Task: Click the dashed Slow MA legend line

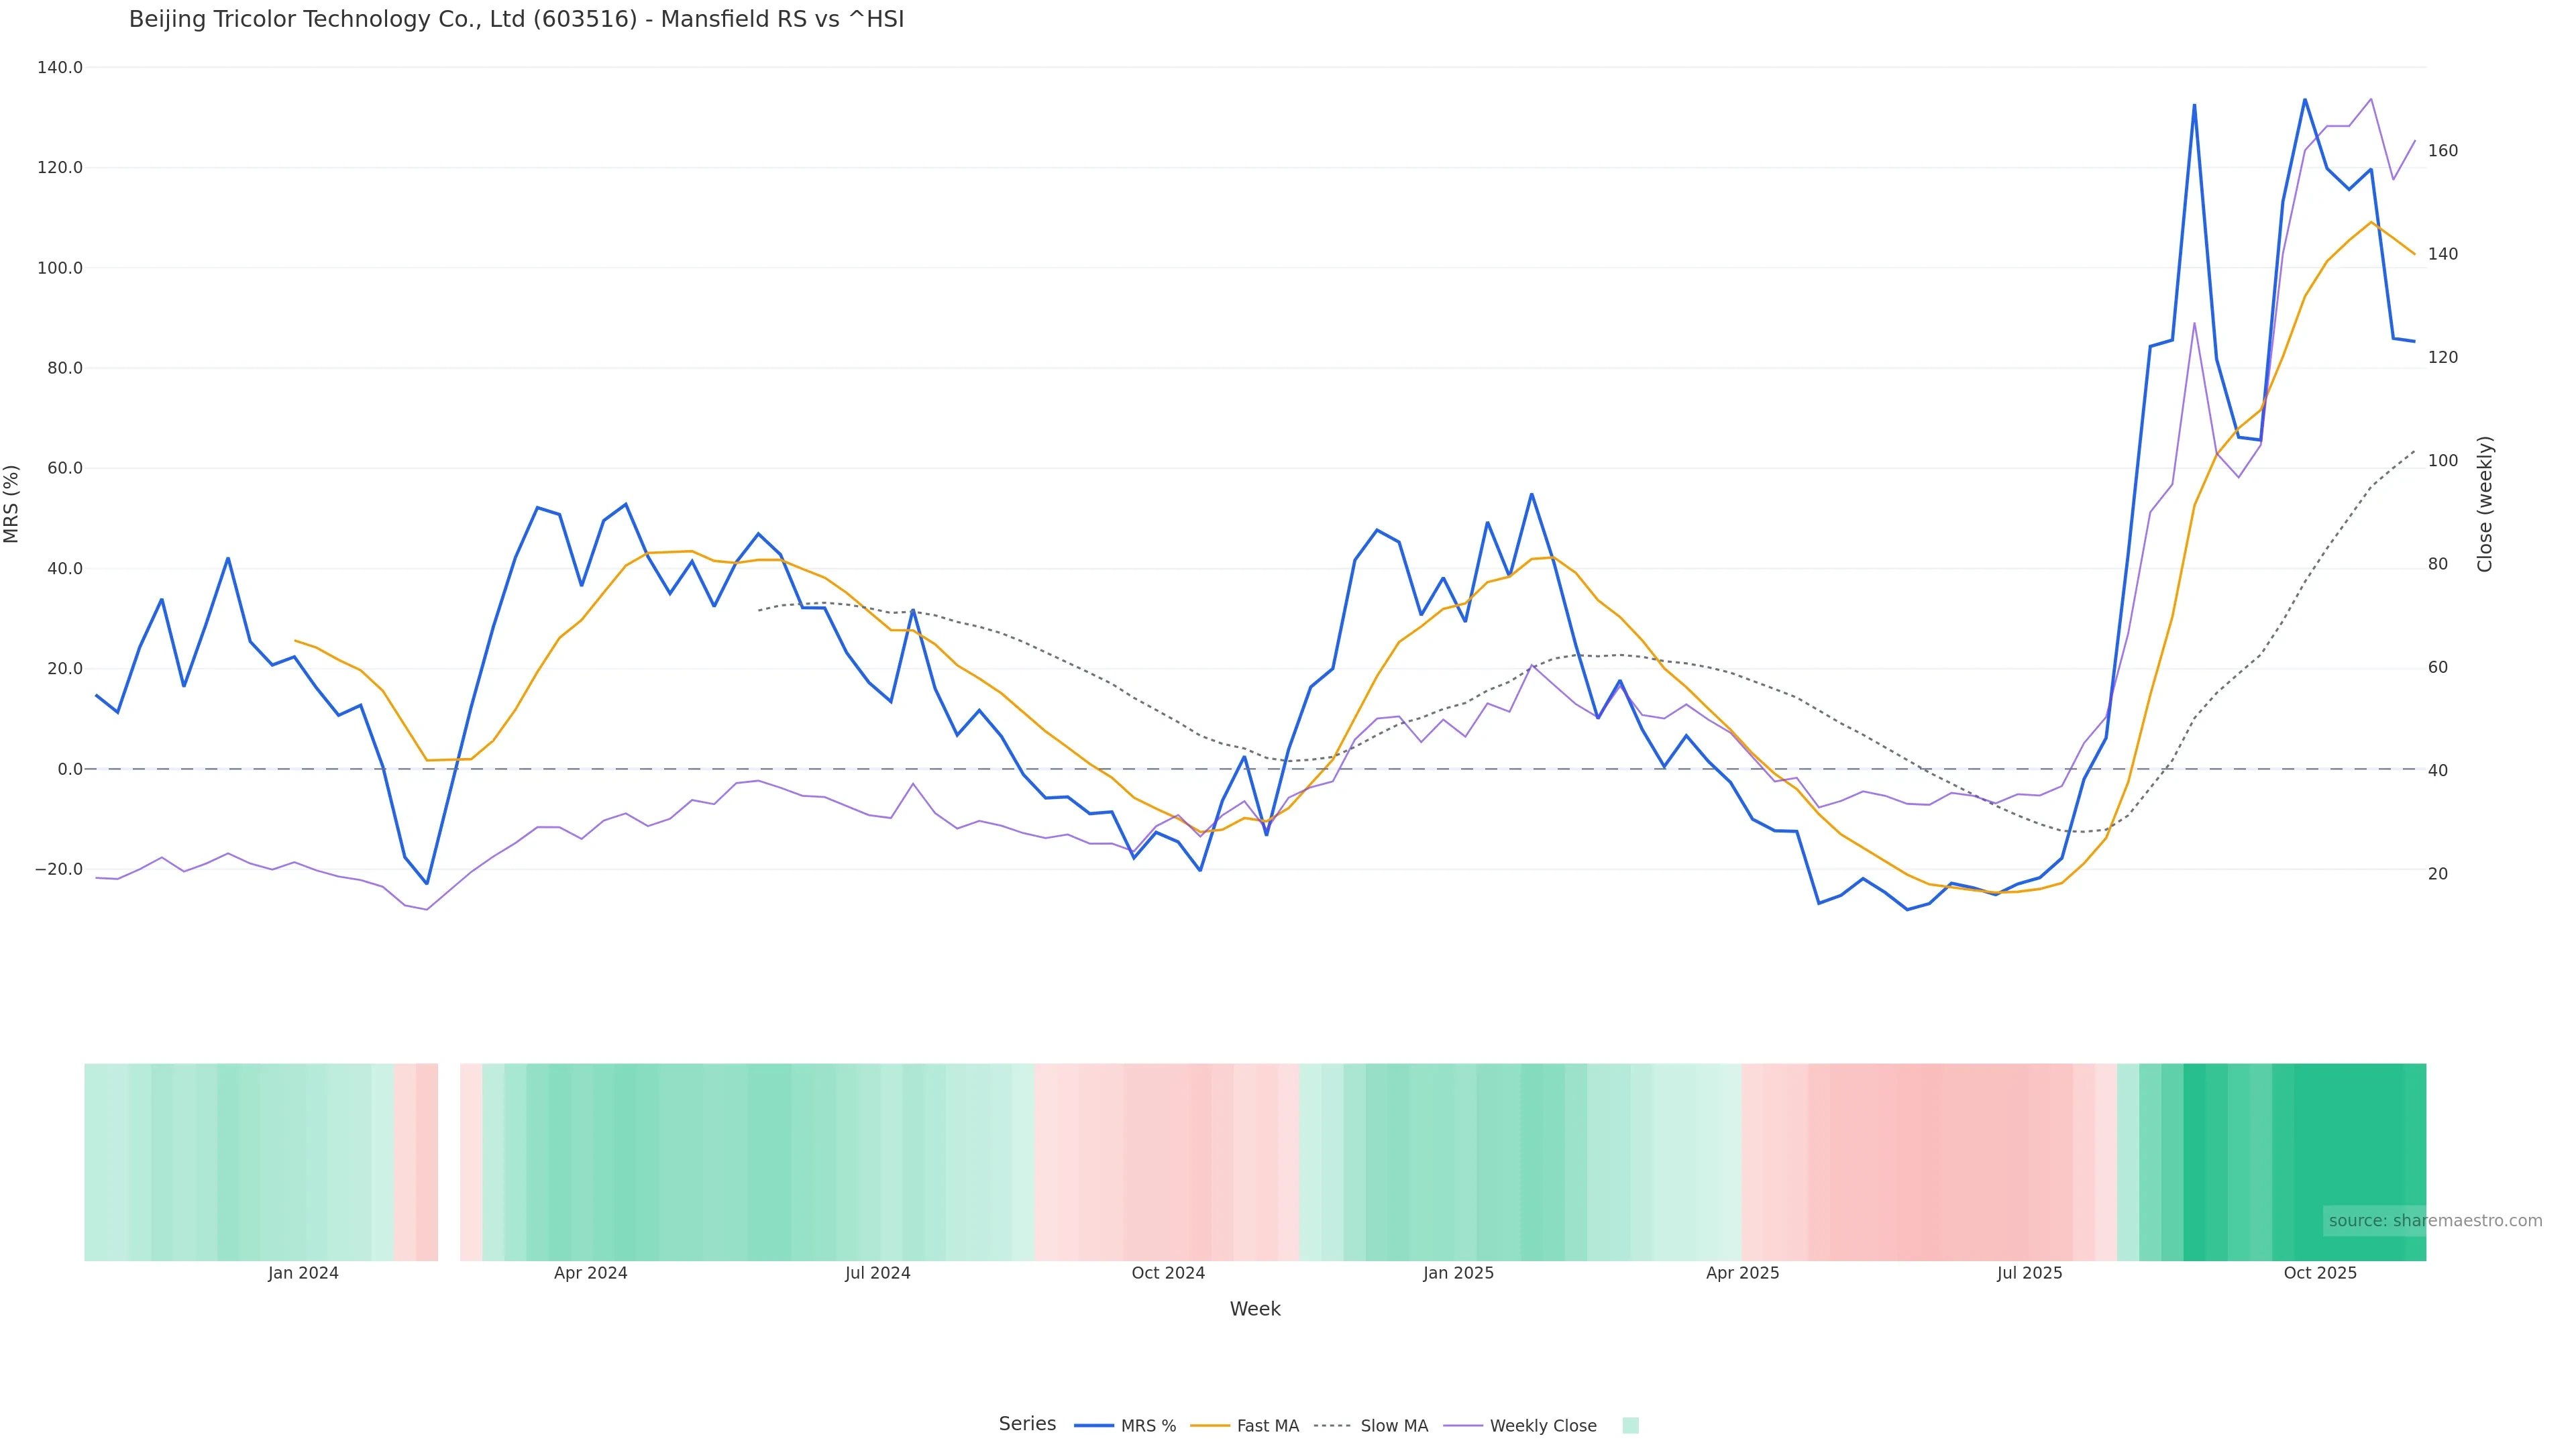Action: coord(1332,1426)
